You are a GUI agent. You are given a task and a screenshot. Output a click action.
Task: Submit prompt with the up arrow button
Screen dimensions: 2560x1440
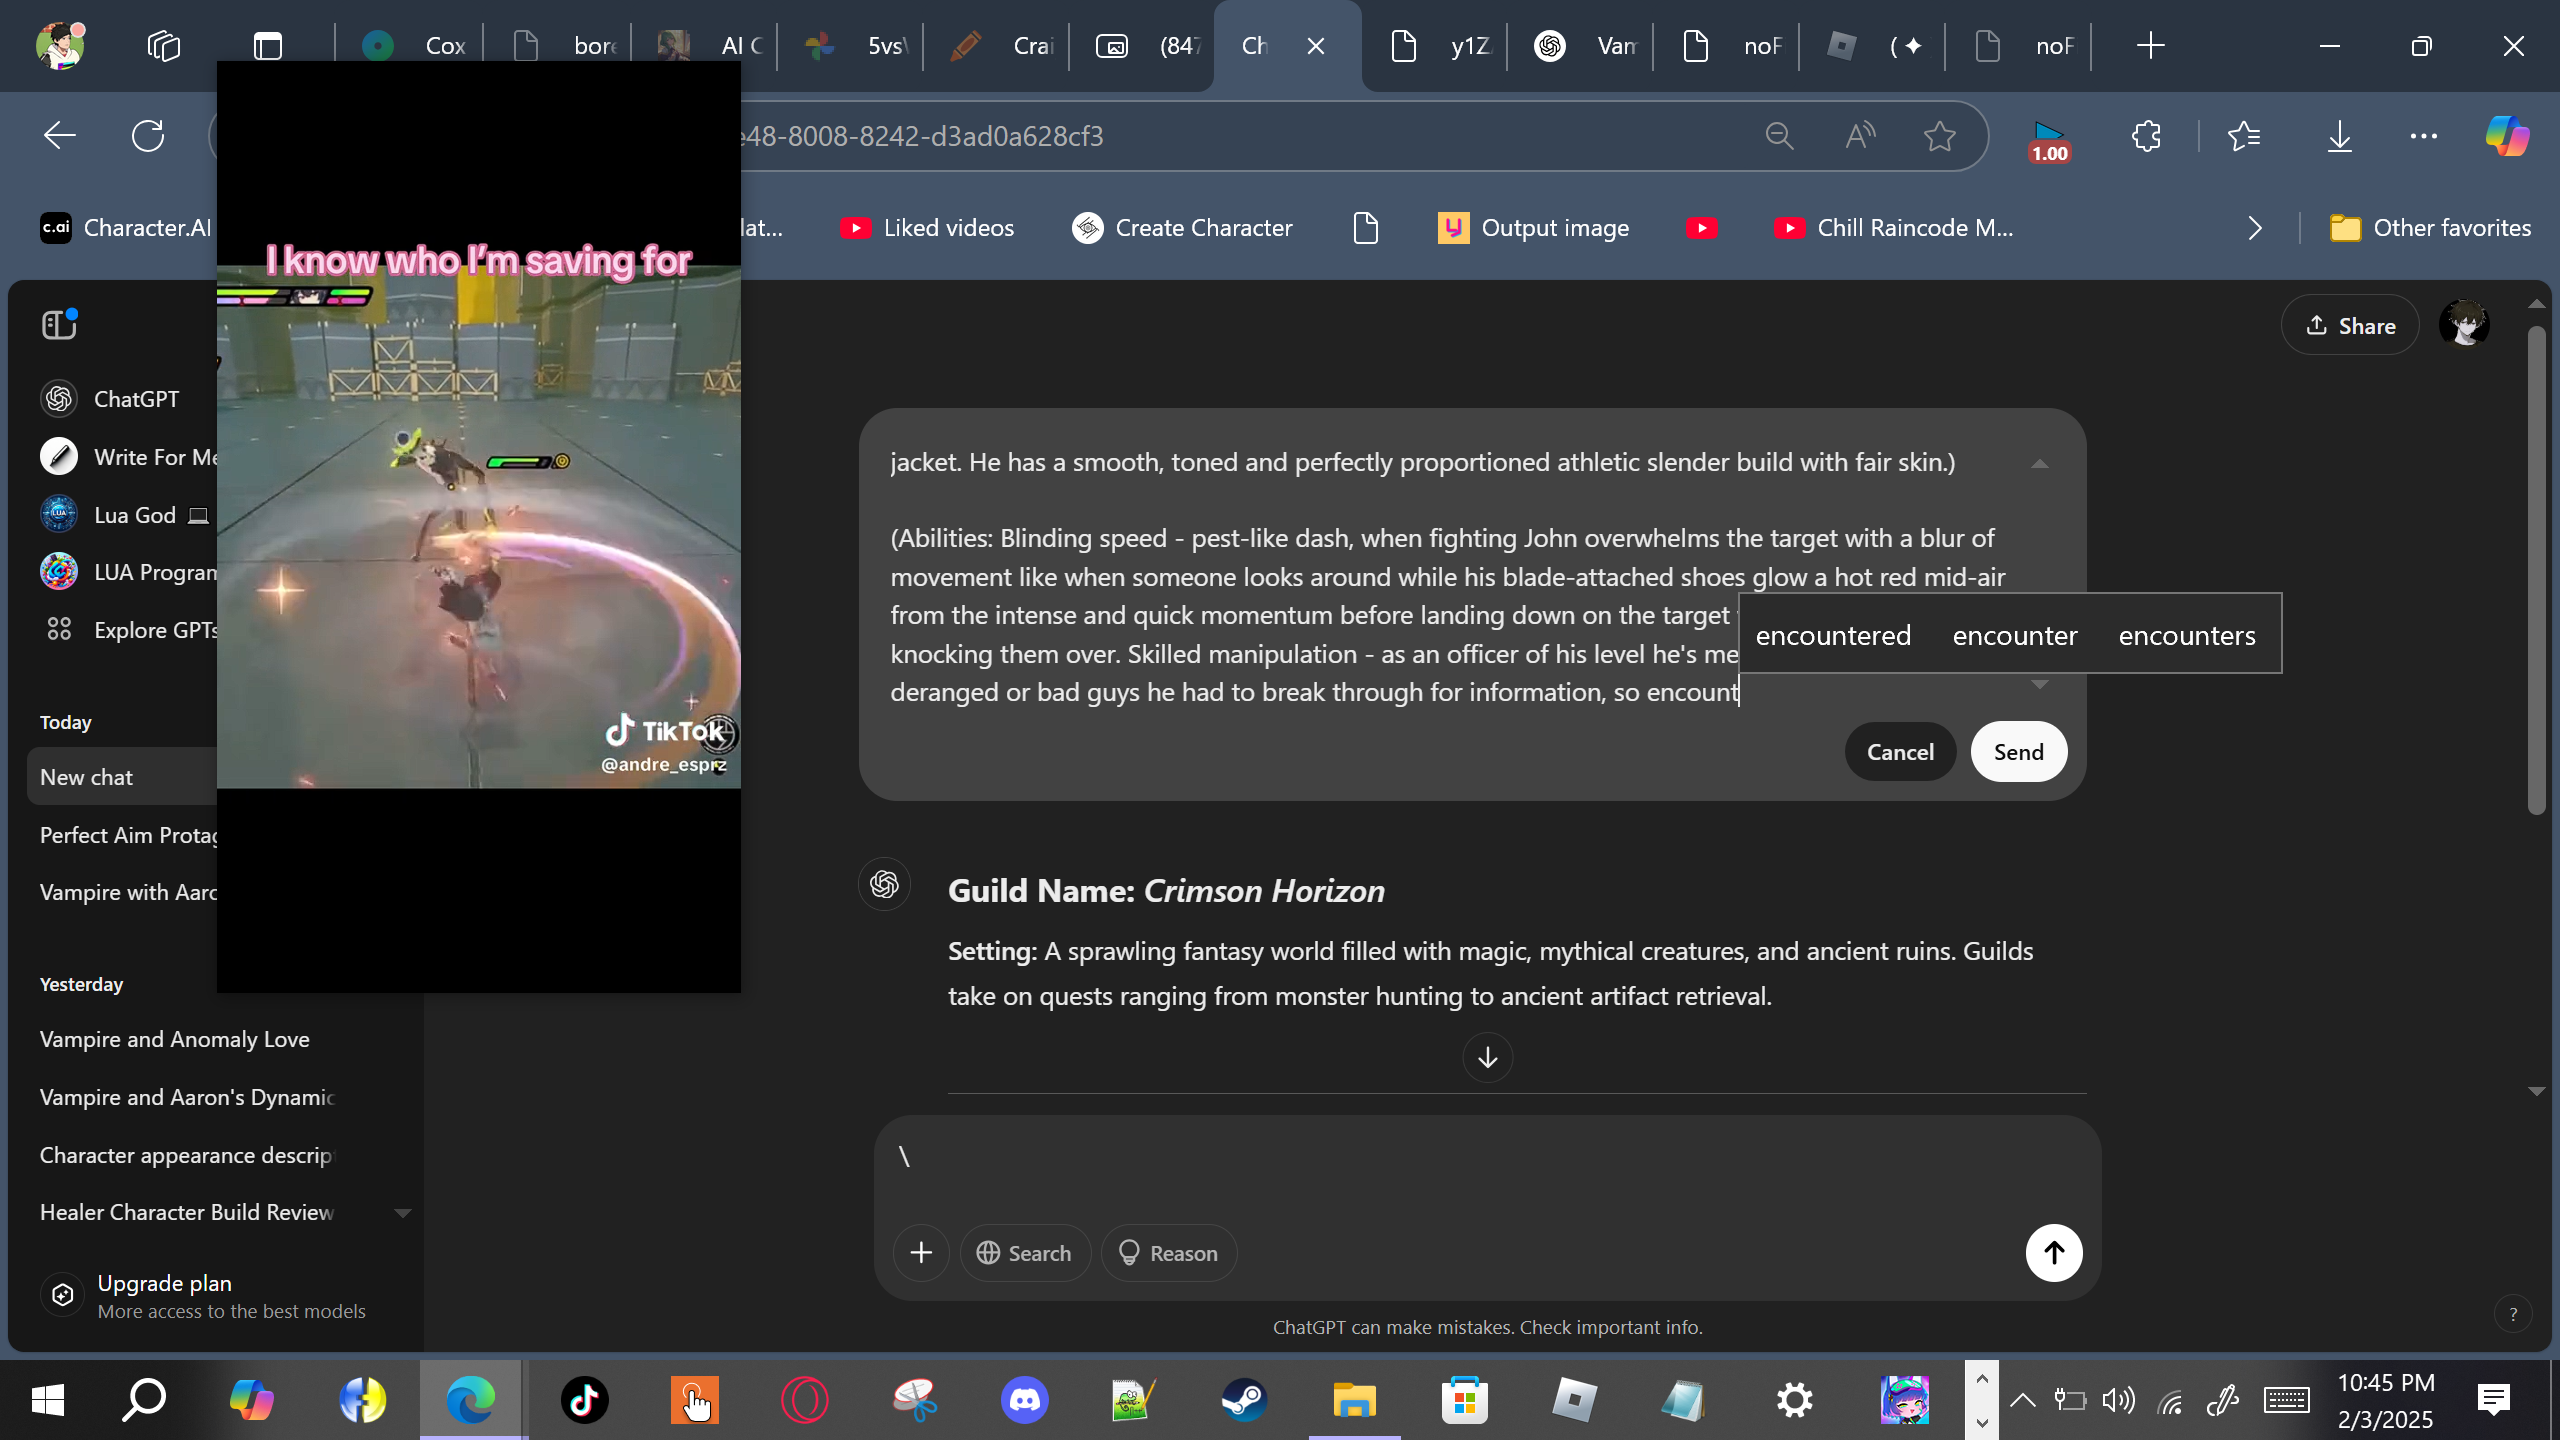pos(2054,1253)
